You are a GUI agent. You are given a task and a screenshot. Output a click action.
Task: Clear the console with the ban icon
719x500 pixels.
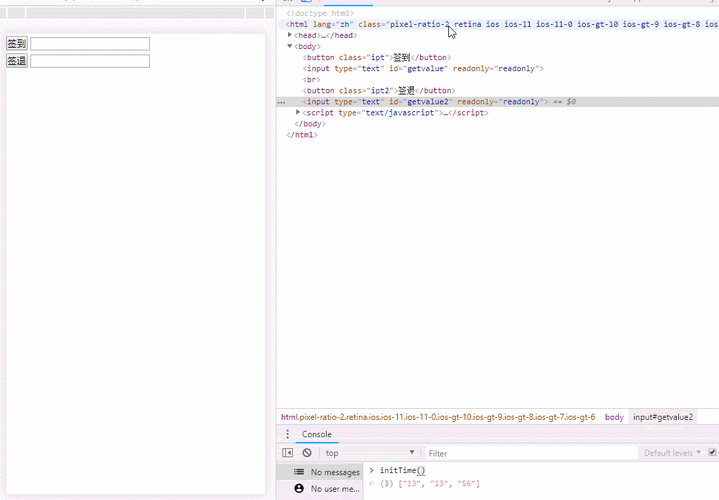point(307,453)
